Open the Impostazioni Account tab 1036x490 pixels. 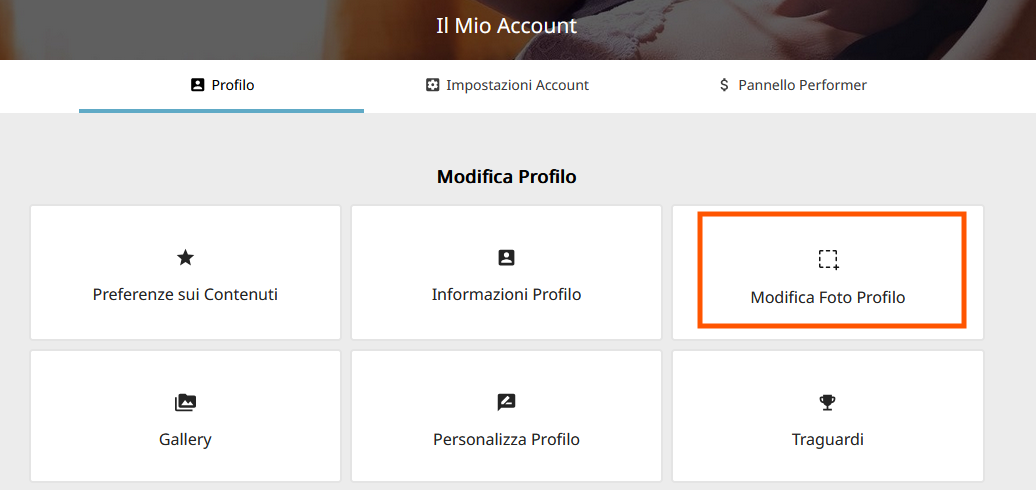pos(507,86)
